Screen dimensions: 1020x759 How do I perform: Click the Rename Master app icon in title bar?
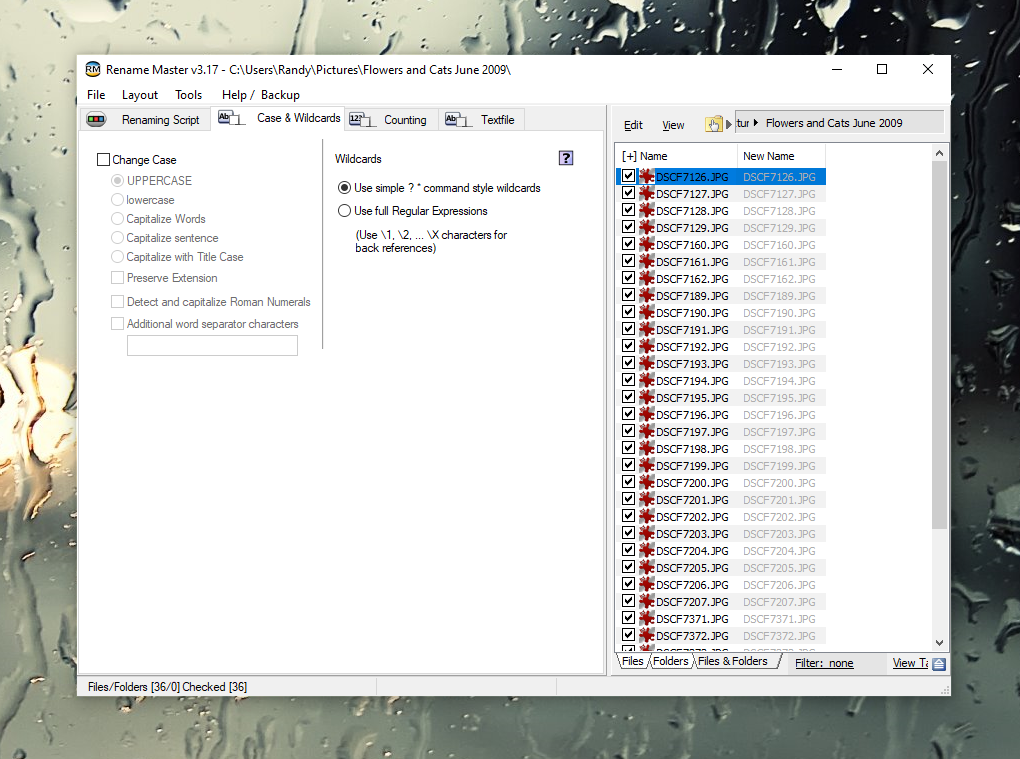(x=93, y=69)
